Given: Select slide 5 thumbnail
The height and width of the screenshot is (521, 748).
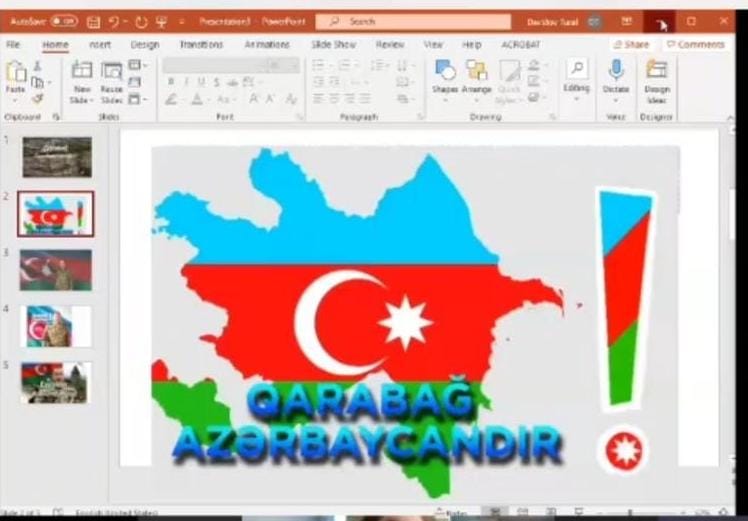Looking at the screenshot, I should 56,383.
